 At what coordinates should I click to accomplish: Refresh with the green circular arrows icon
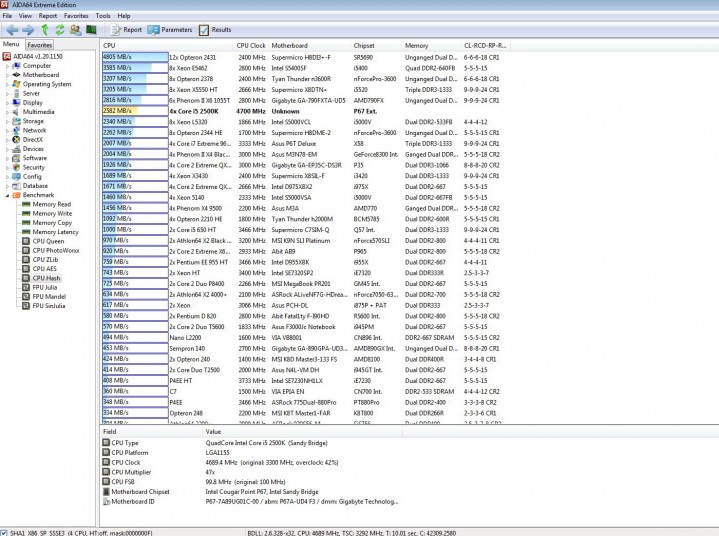click(60, 30)
